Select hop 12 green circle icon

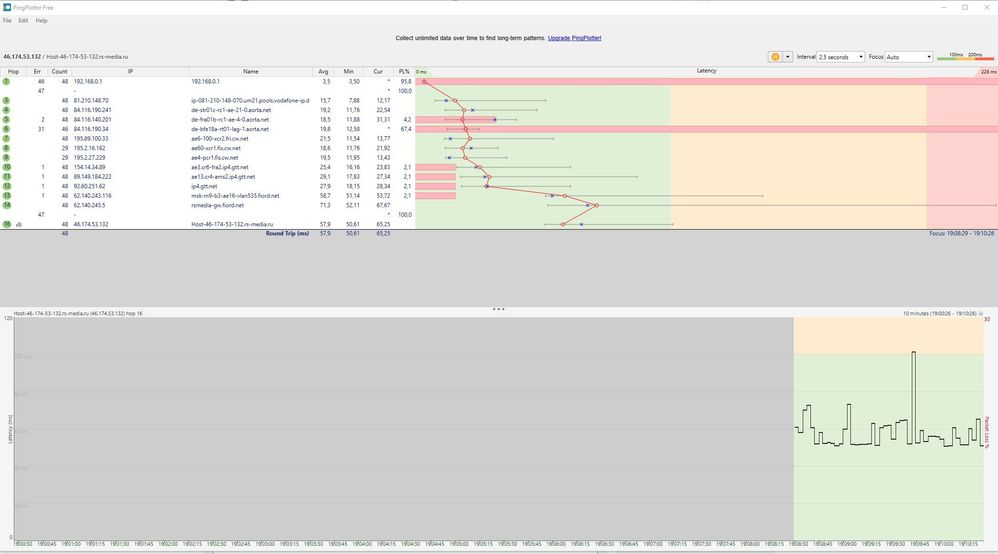pos(6,187)
